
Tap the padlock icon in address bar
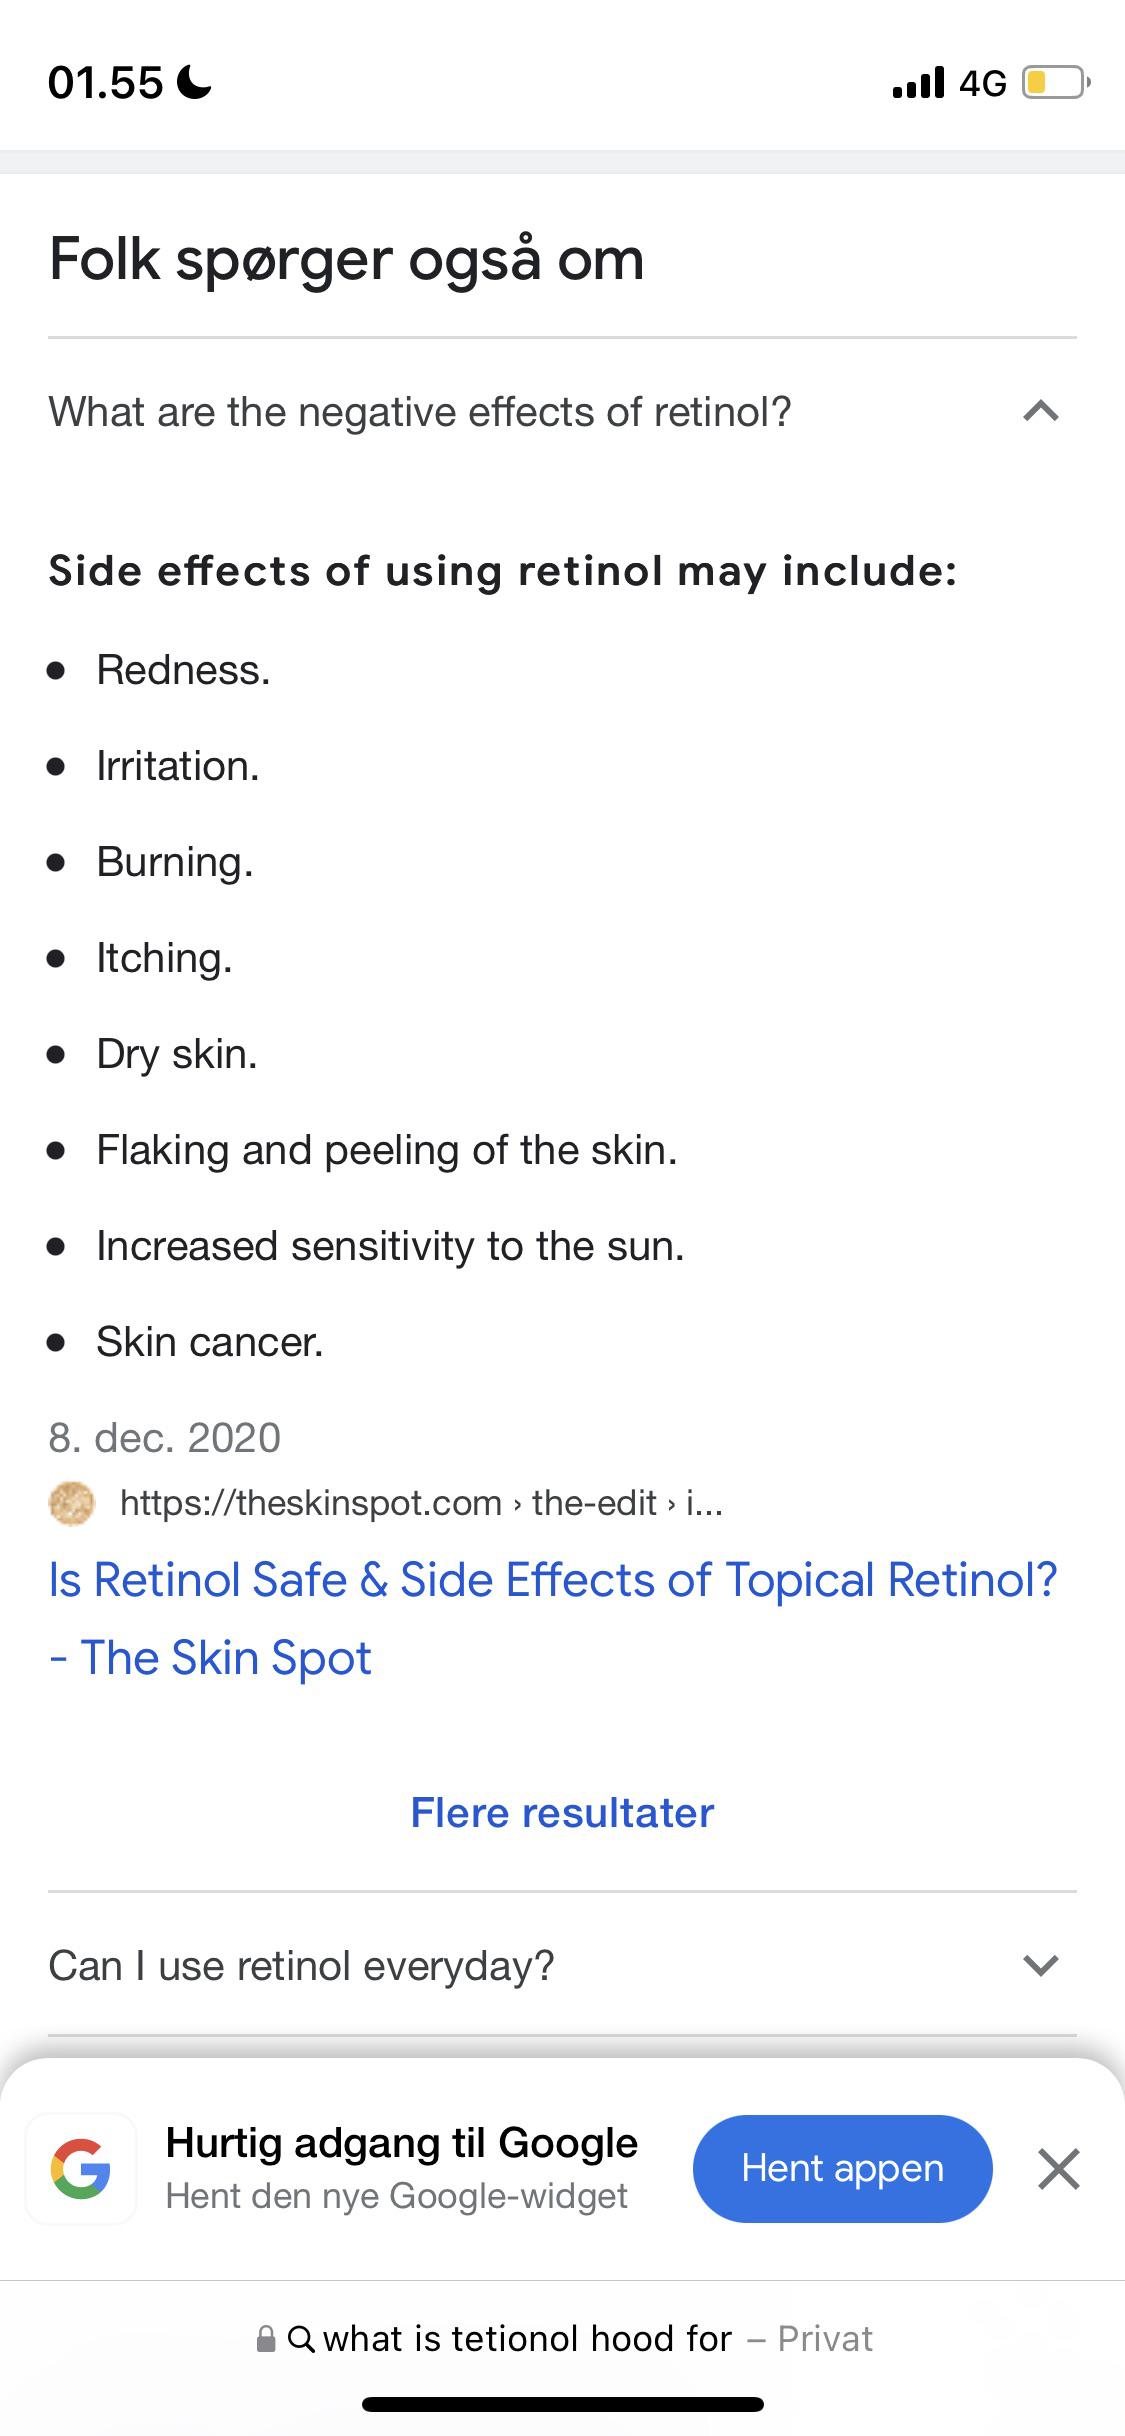pos(266,2337)
